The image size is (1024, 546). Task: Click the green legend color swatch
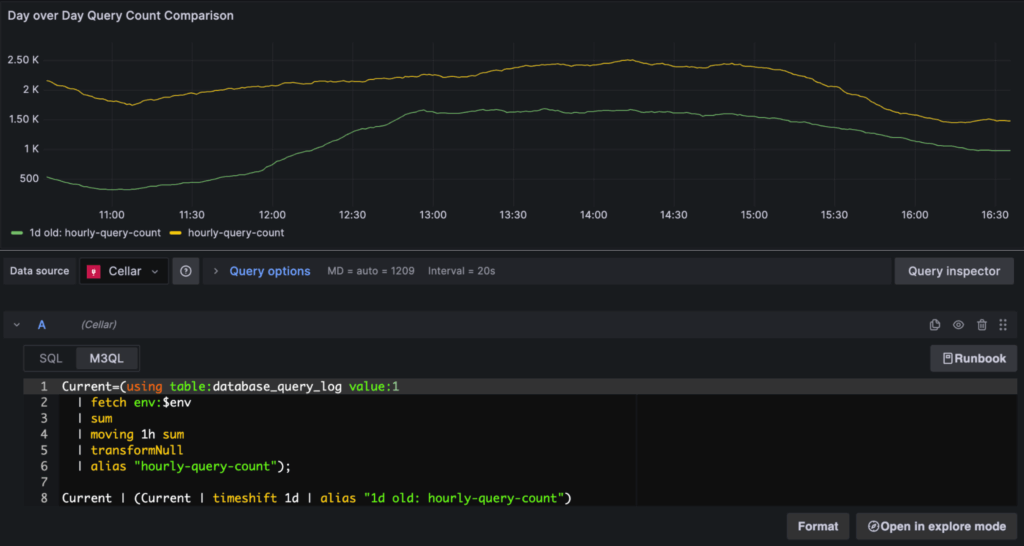(x=16, y=233)
